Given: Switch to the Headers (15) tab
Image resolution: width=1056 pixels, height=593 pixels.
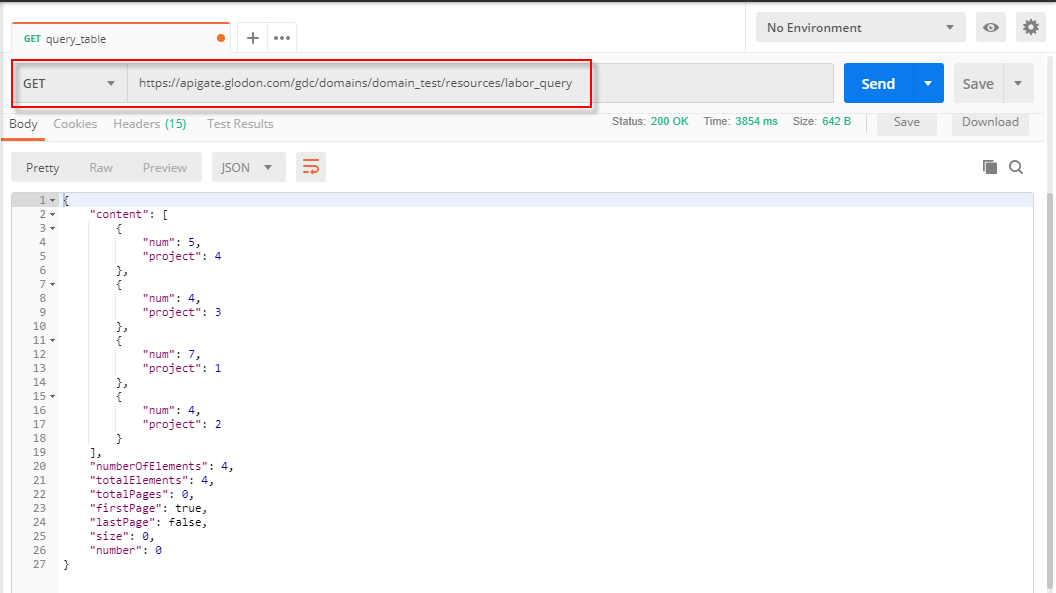Looking at the screenshot, I should pyautogui.click(x=149, y=124).
